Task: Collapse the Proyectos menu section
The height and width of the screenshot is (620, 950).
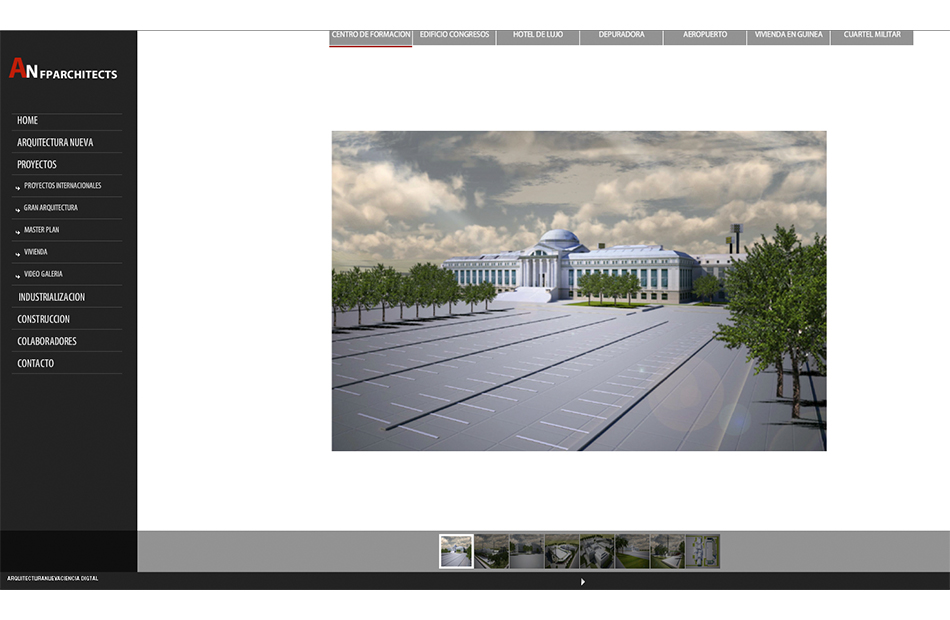Action: pyautogui.click(x=37, y=165)
